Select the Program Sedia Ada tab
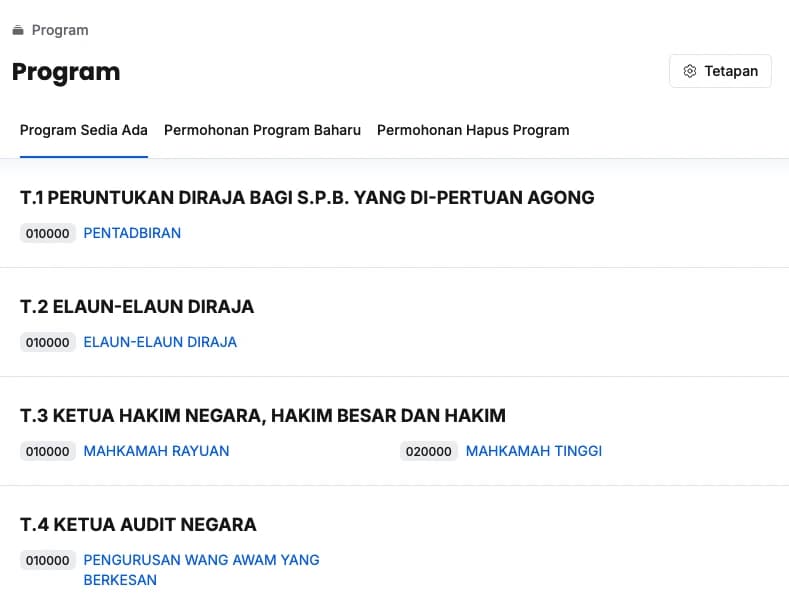This screenshot has height=605, width=789. tap(84, 130)
